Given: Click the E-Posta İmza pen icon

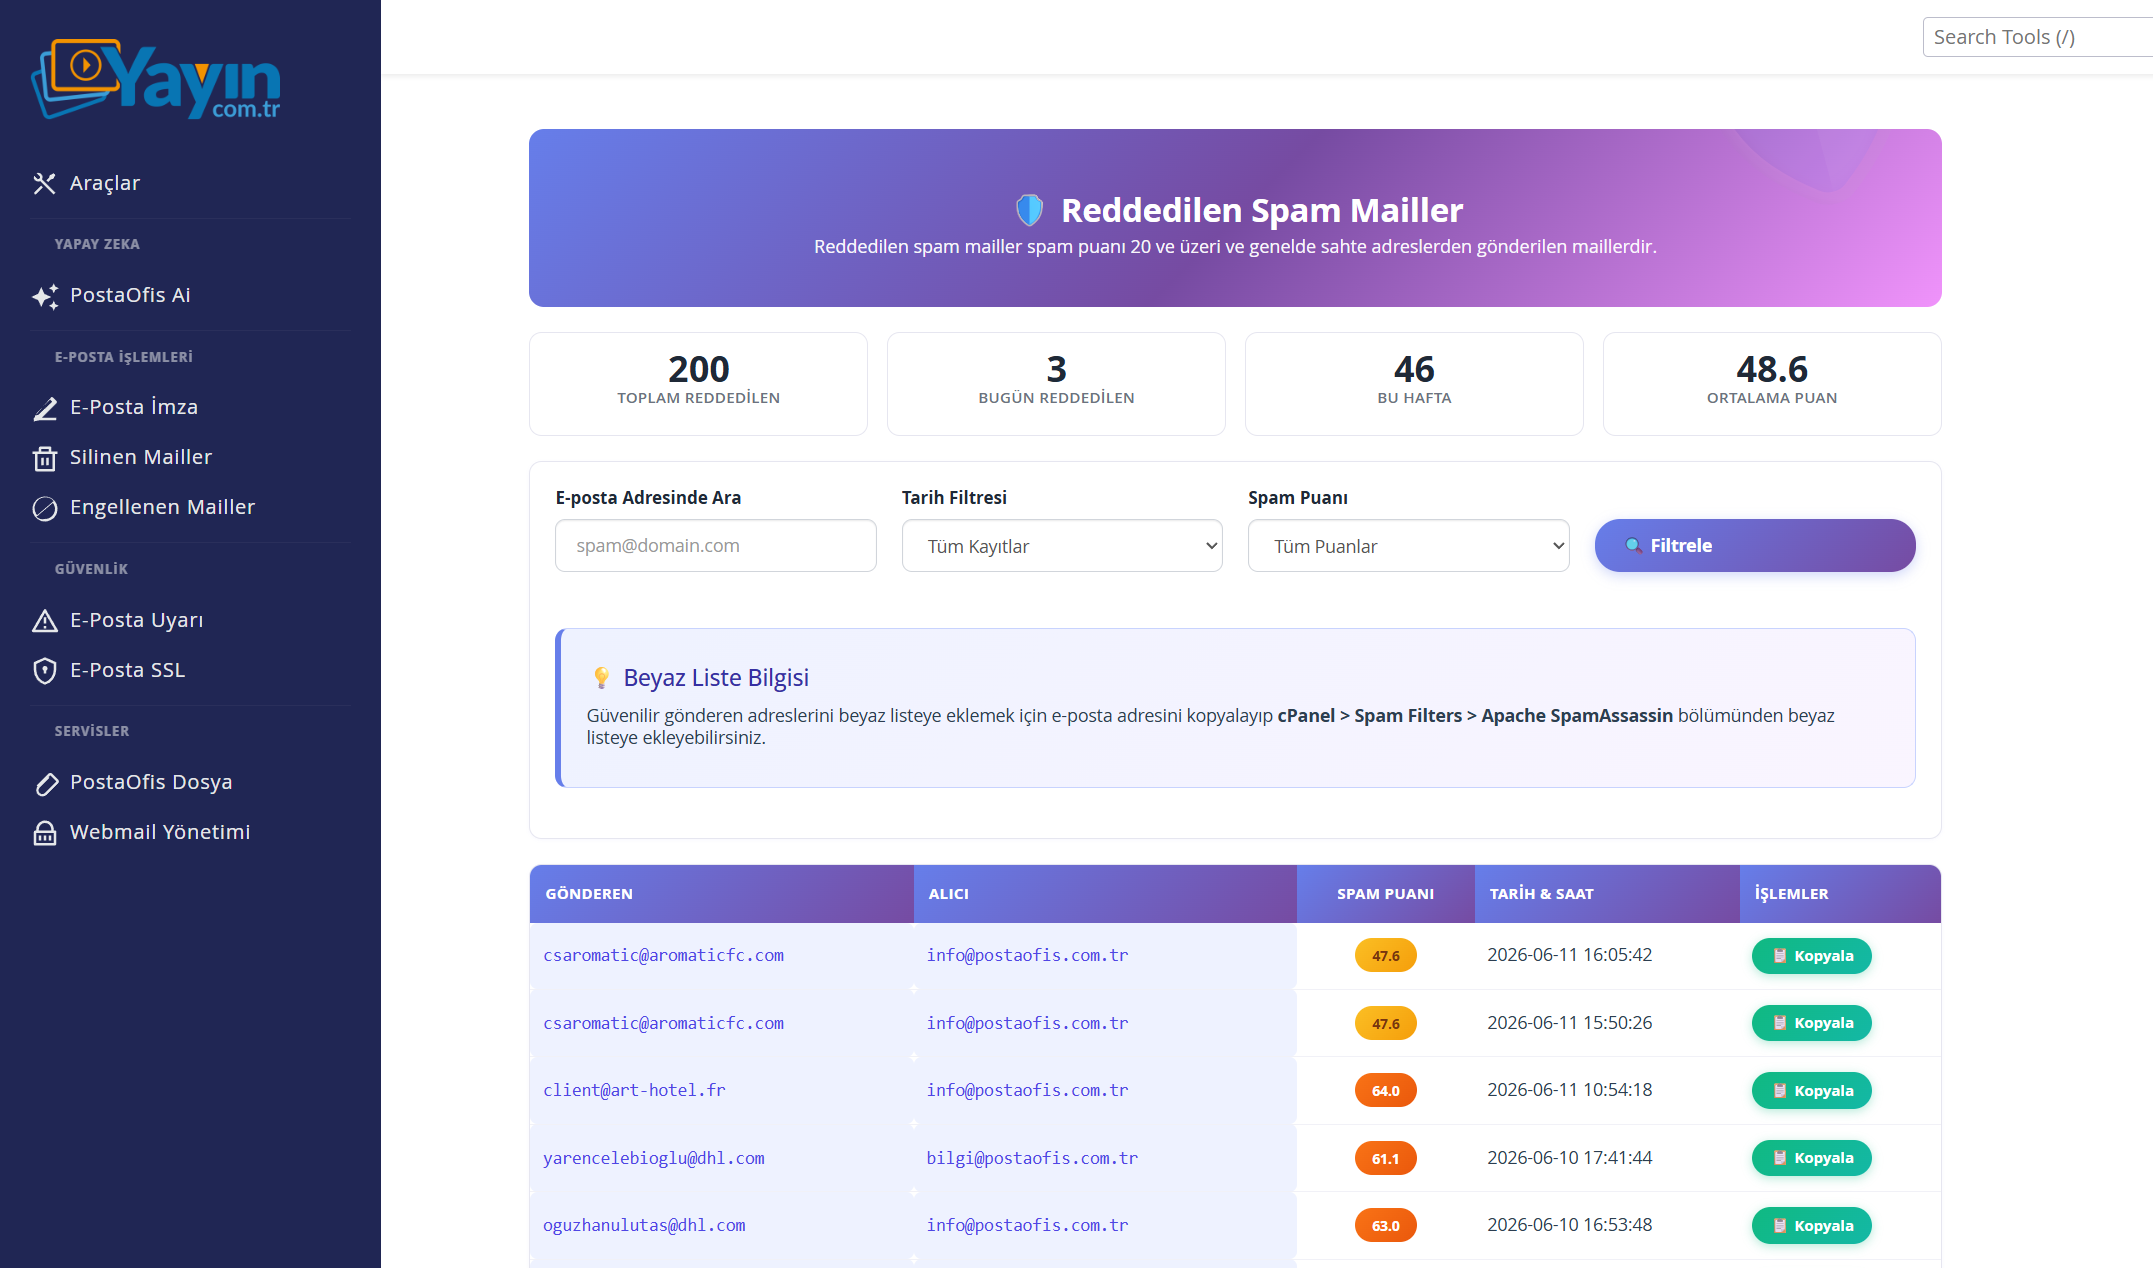Looking at the screenshot, I should point(45,408).
